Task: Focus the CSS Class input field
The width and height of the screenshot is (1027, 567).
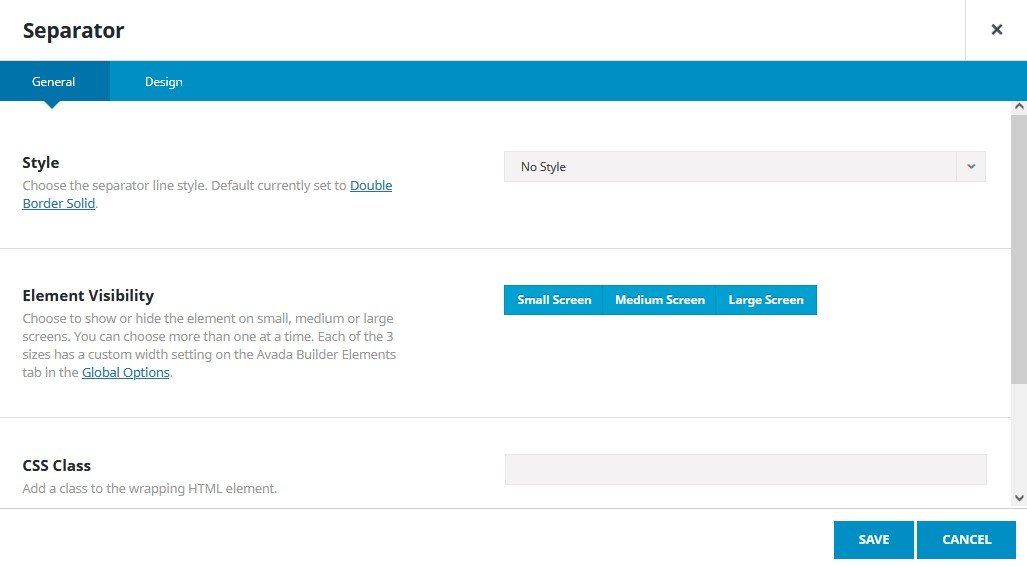Action: (745, 470)
